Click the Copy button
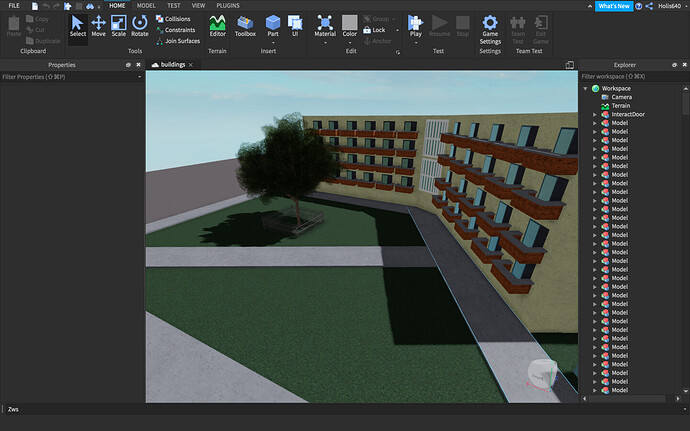Screen dimensions: 690x431 tap(37, 19)
